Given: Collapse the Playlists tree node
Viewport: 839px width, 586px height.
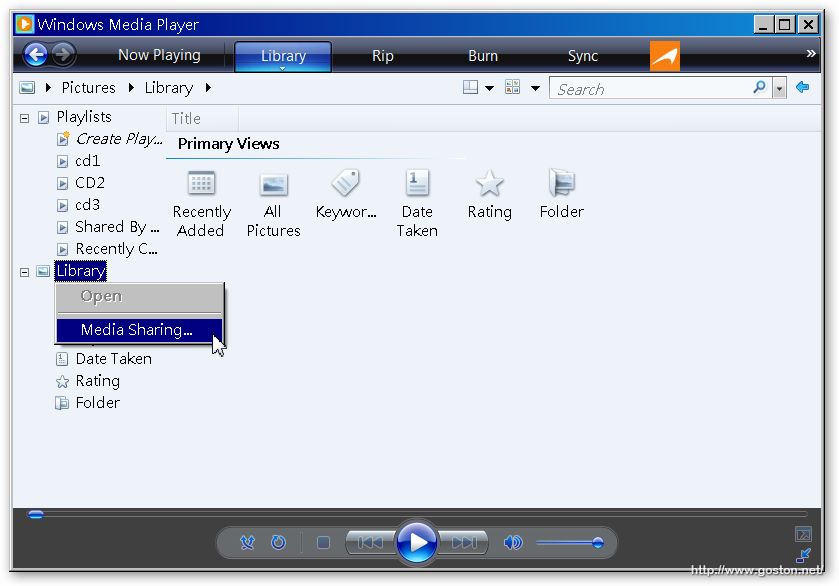Looking at the screenshot, I should [x=24, y=118].
